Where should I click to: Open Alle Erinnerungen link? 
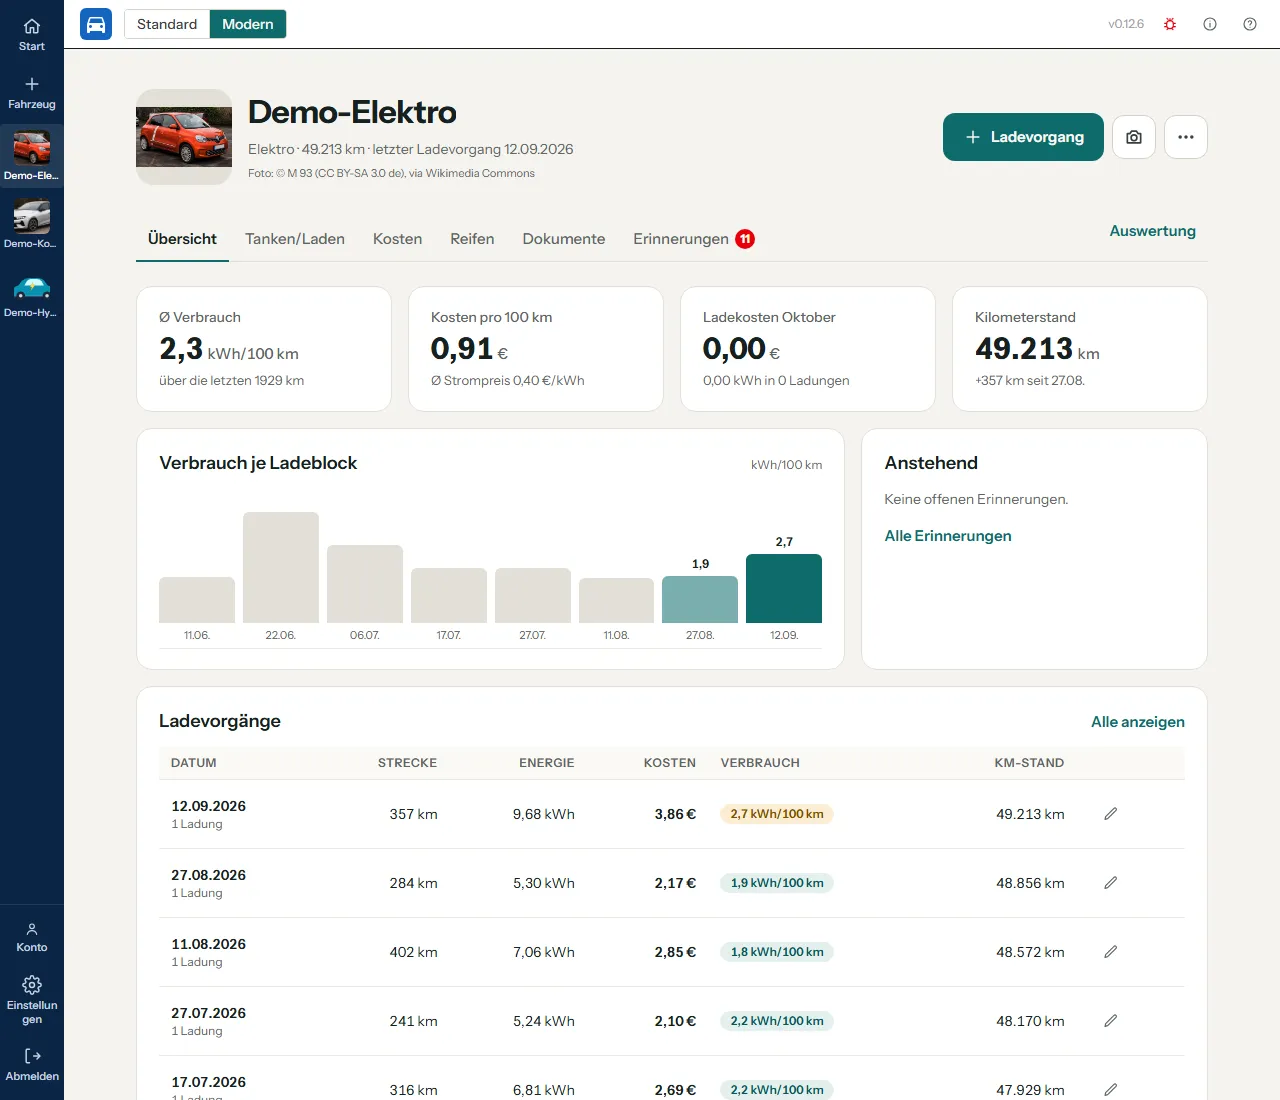[948, 536]
